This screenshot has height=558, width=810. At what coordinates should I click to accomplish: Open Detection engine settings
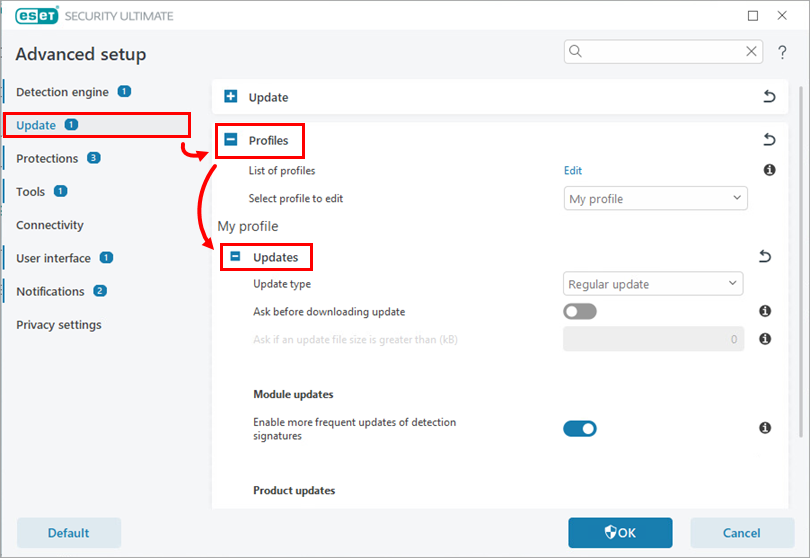click(x=63, y=92)
